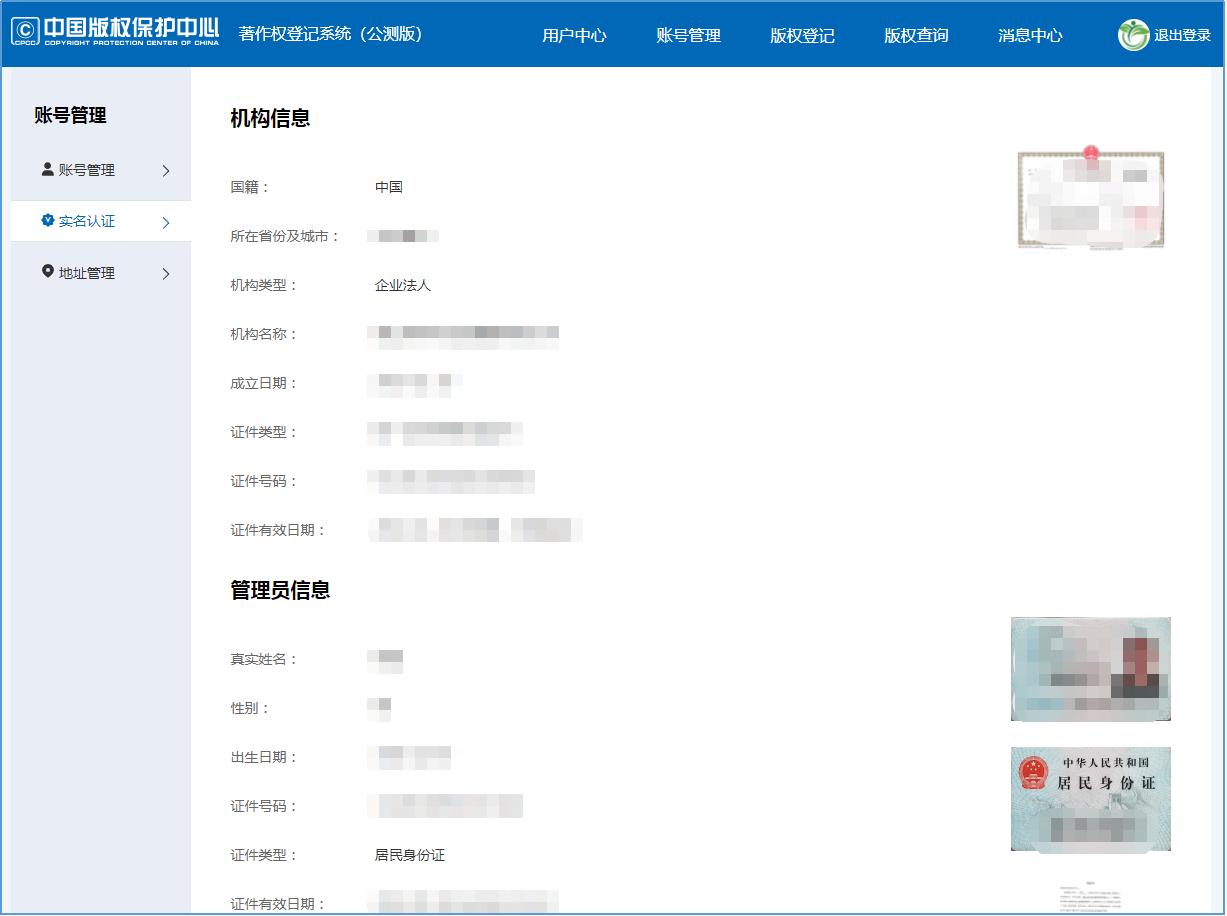
Task: View the 居民身份证 emblem side thumbnail
Action: (x=1090, y=798)
